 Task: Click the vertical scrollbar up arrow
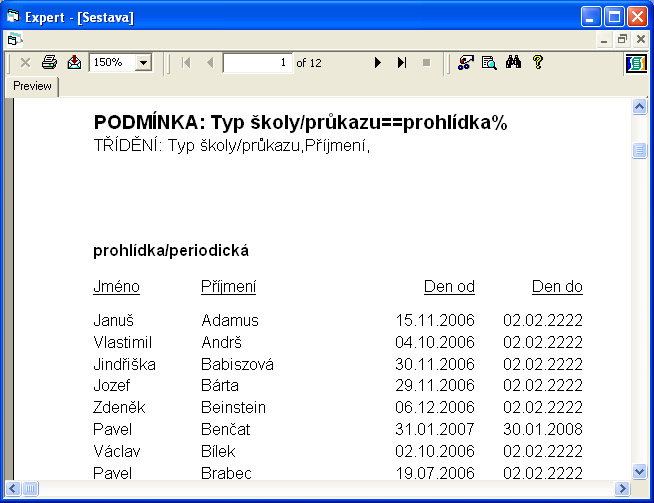(x=640, y=106)
